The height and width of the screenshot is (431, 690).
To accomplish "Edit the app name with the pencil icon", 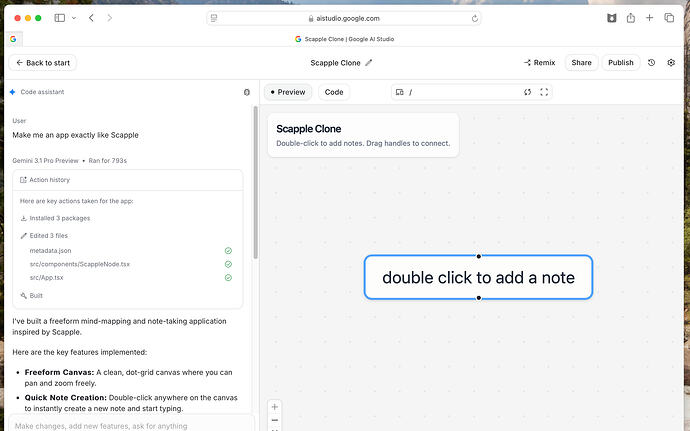I will pyautogui.click(x=369, y=63).
